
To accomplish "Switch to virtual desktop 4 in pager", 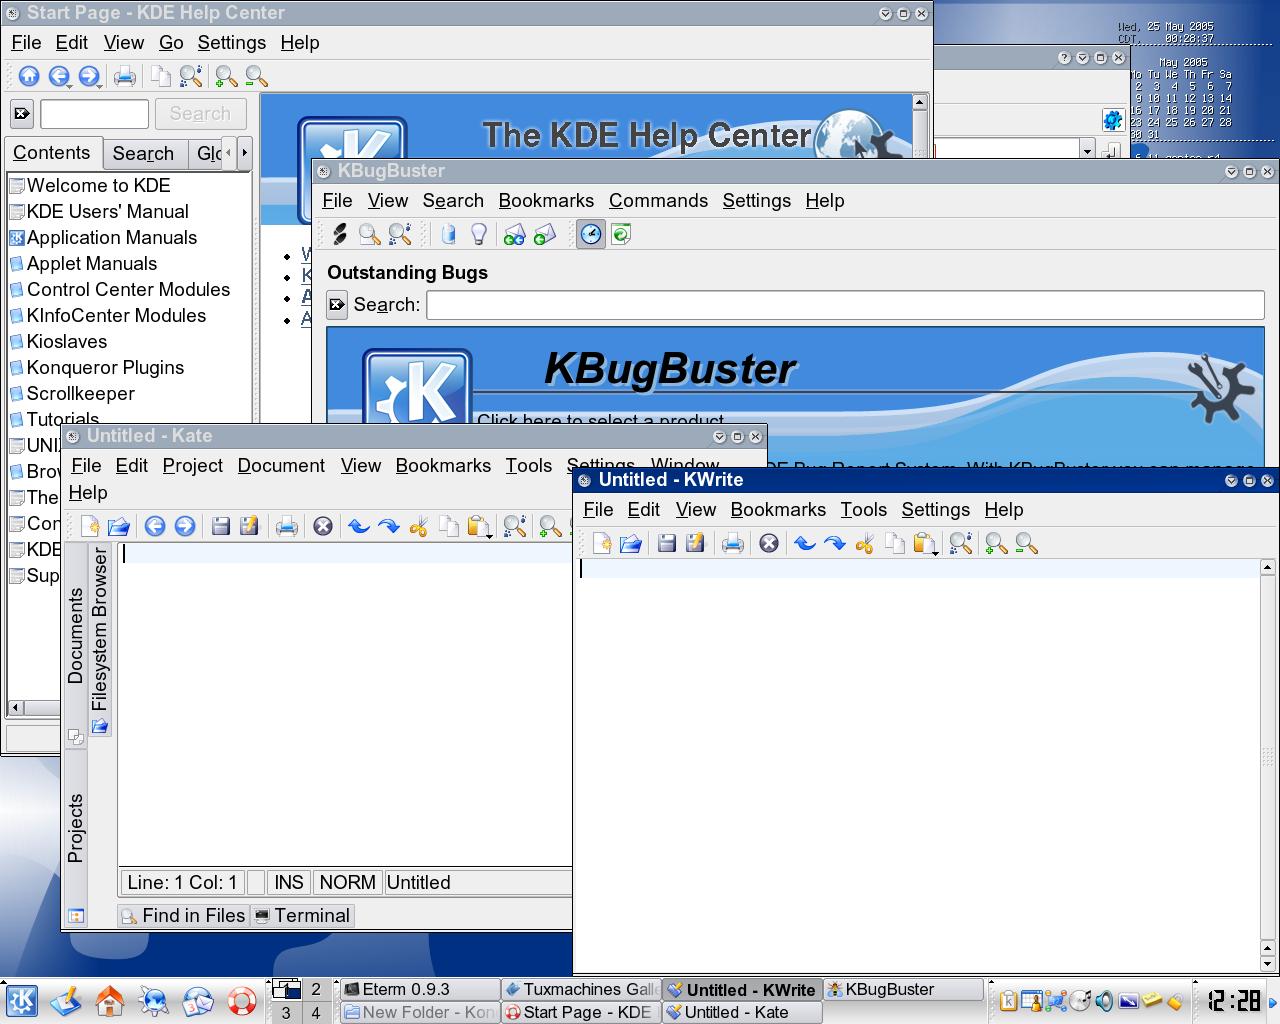I will coord(316,1013).
